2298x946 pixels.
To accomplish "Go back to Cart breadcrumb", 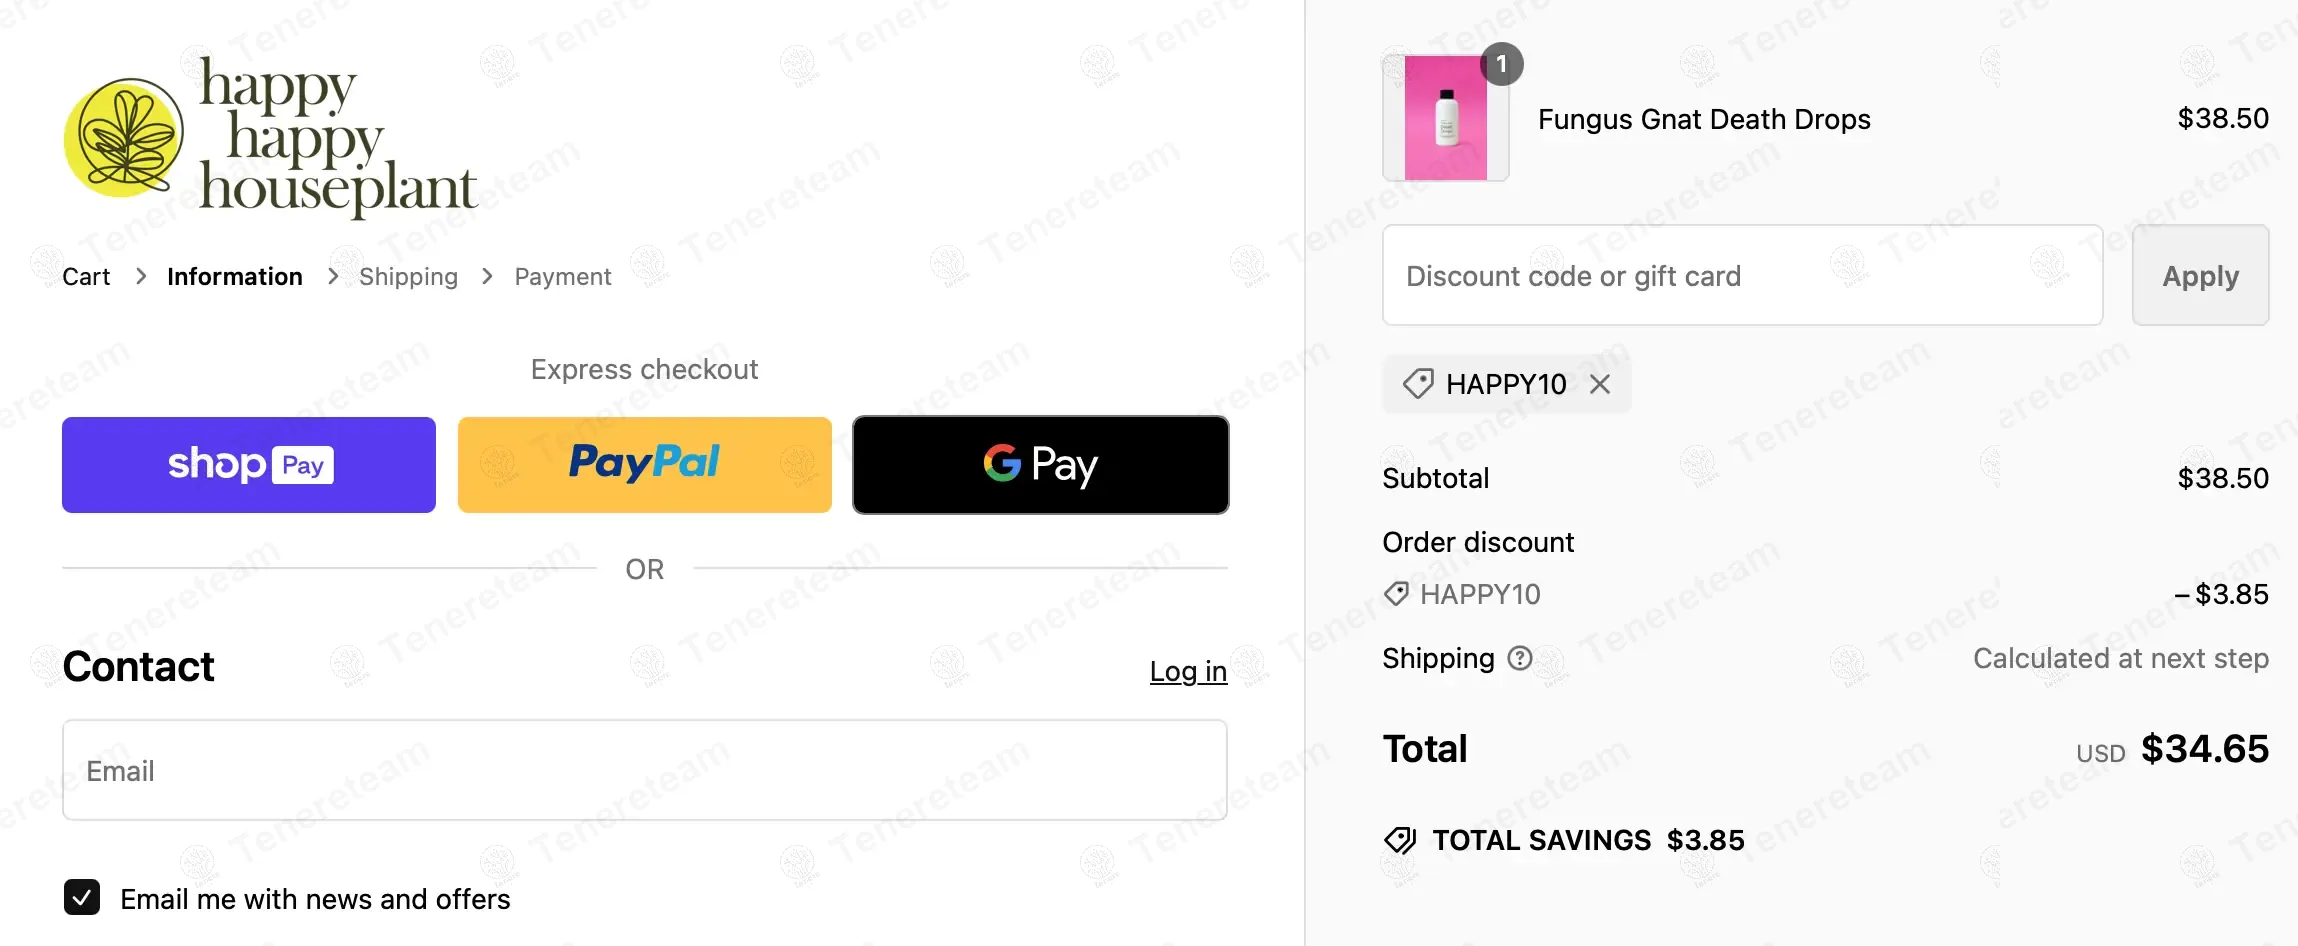I will (x=86, y=277).
